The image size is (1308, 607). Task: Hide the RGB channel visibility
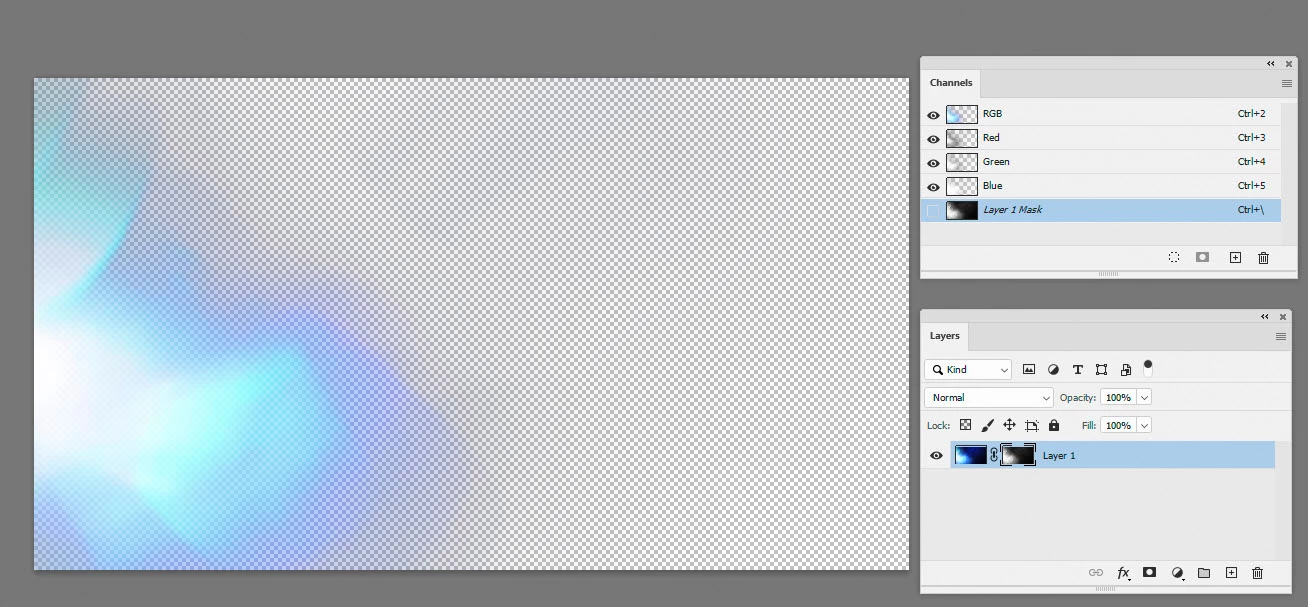coord(934,115)
